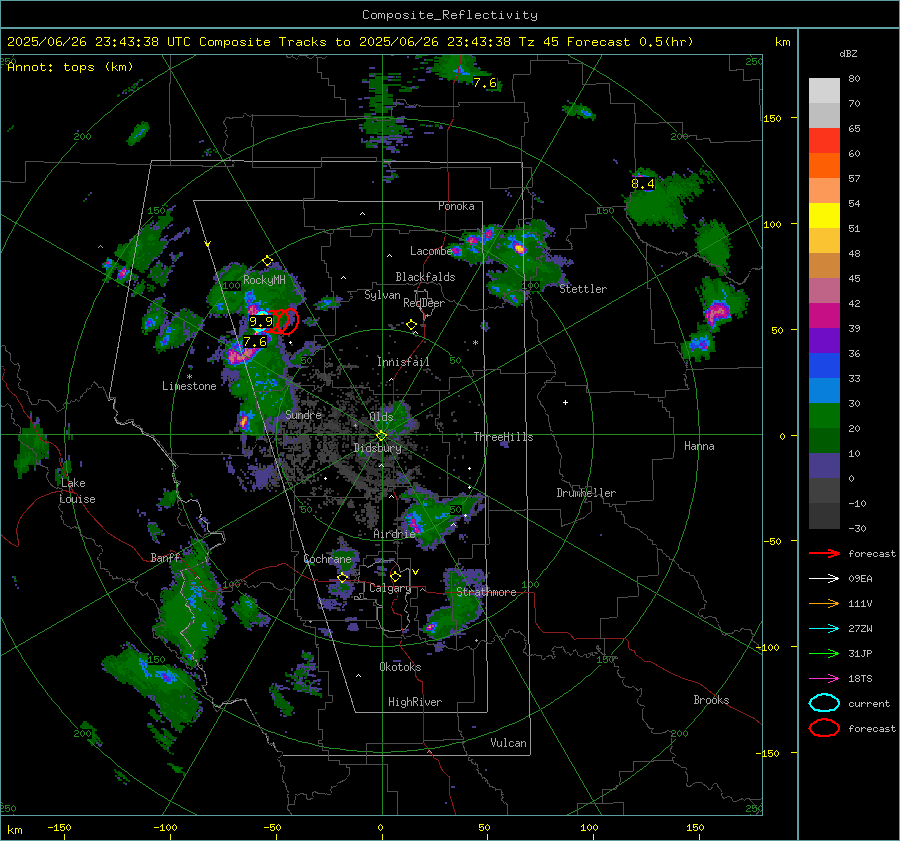This screenshot has height=841, width=900.
Task: Click the yellow diamond marker below RedDeer
Action: (412, 325)
